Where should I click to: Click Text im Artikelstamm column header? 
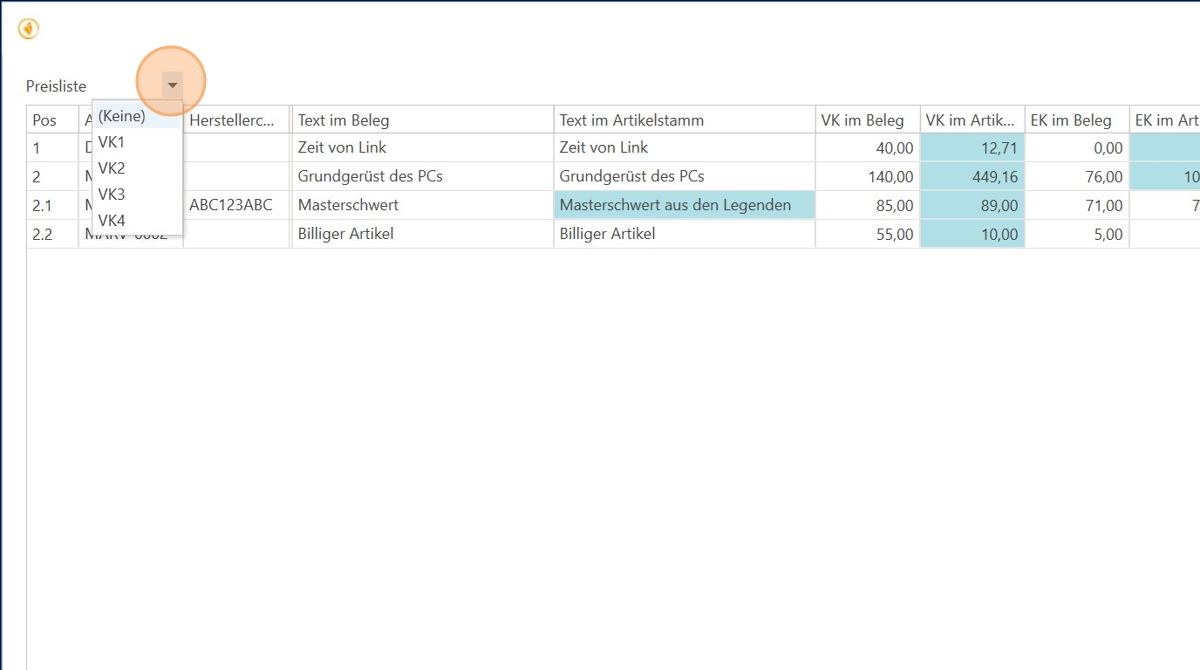684,120
